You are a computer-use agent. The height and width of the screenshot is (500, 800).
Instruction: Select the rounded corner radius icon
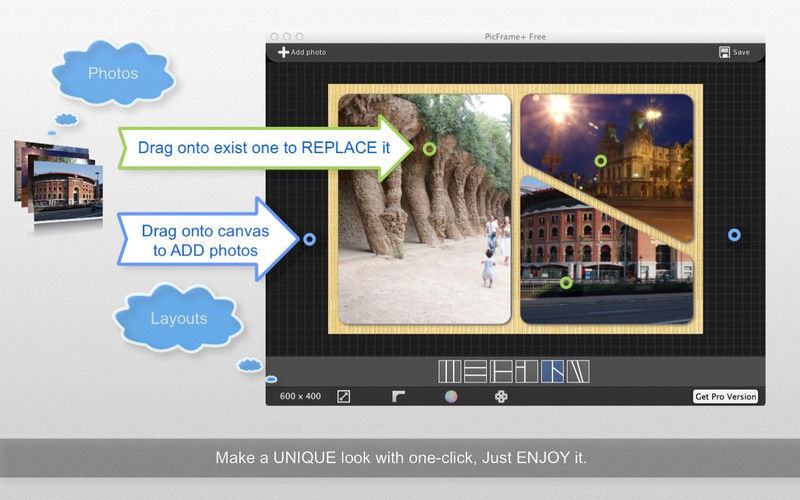(x=398, y=396)
